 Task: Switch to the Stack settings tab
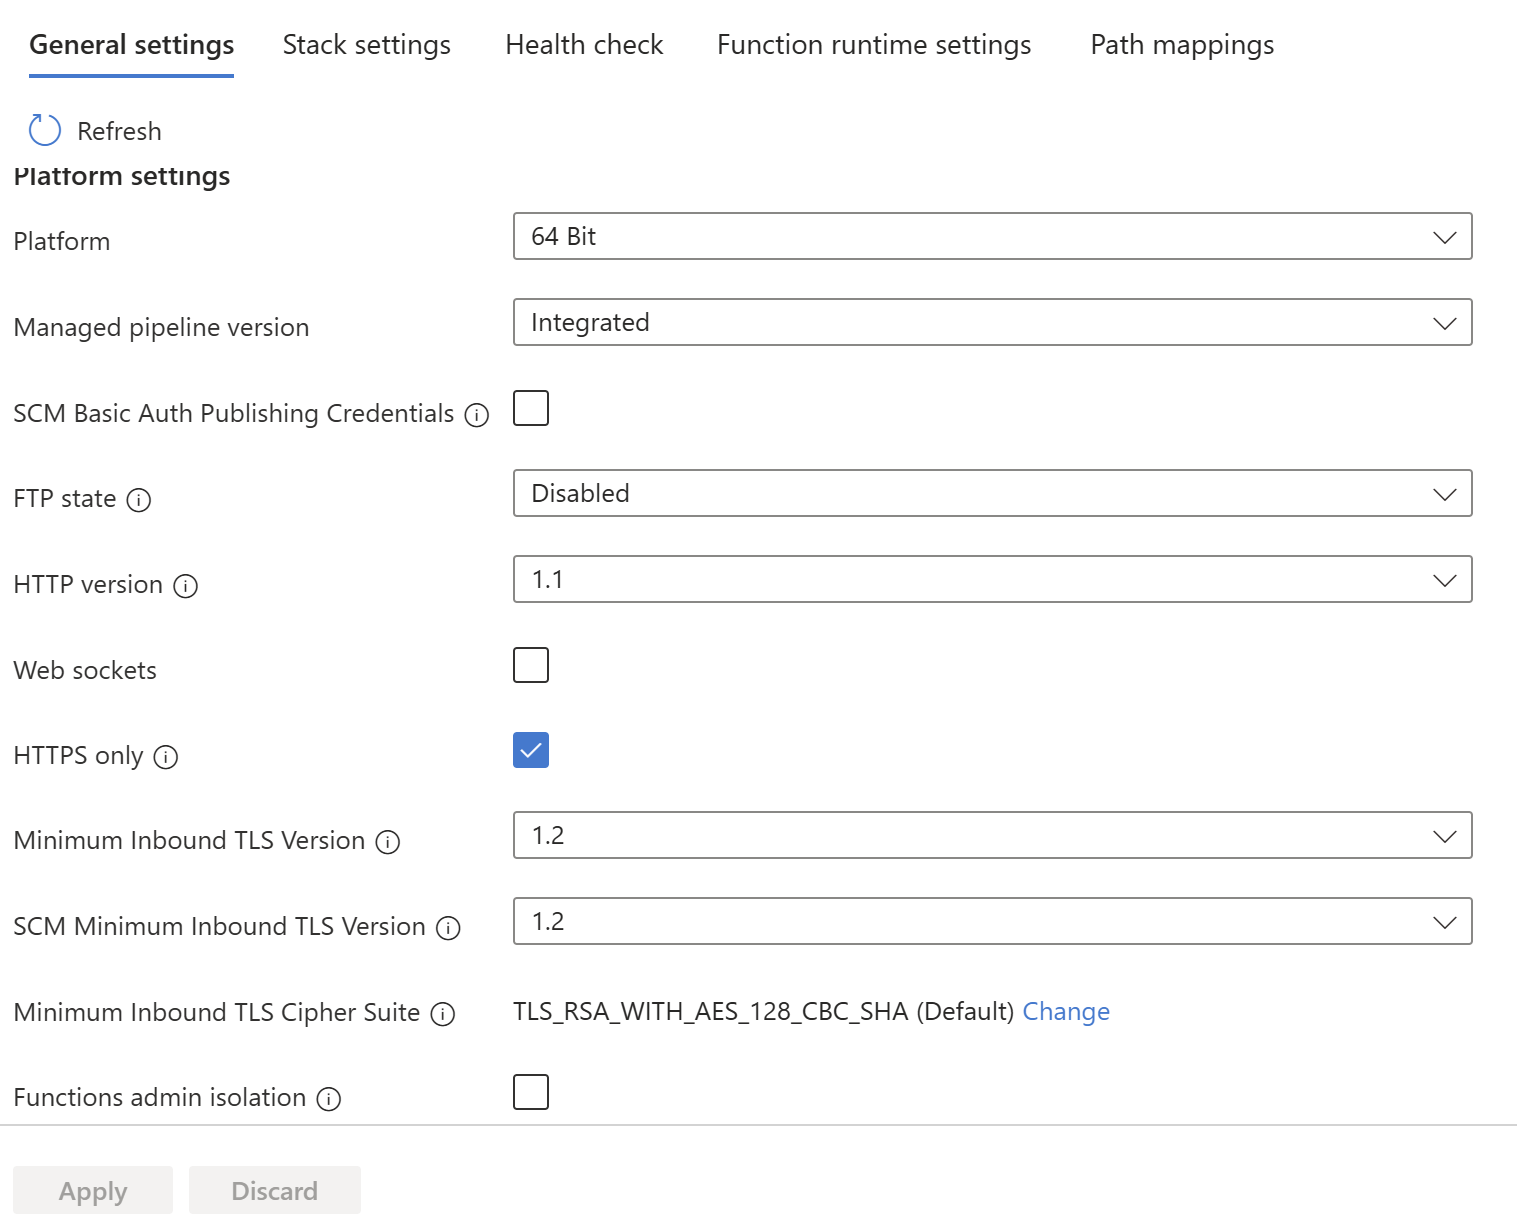[366, 45]
